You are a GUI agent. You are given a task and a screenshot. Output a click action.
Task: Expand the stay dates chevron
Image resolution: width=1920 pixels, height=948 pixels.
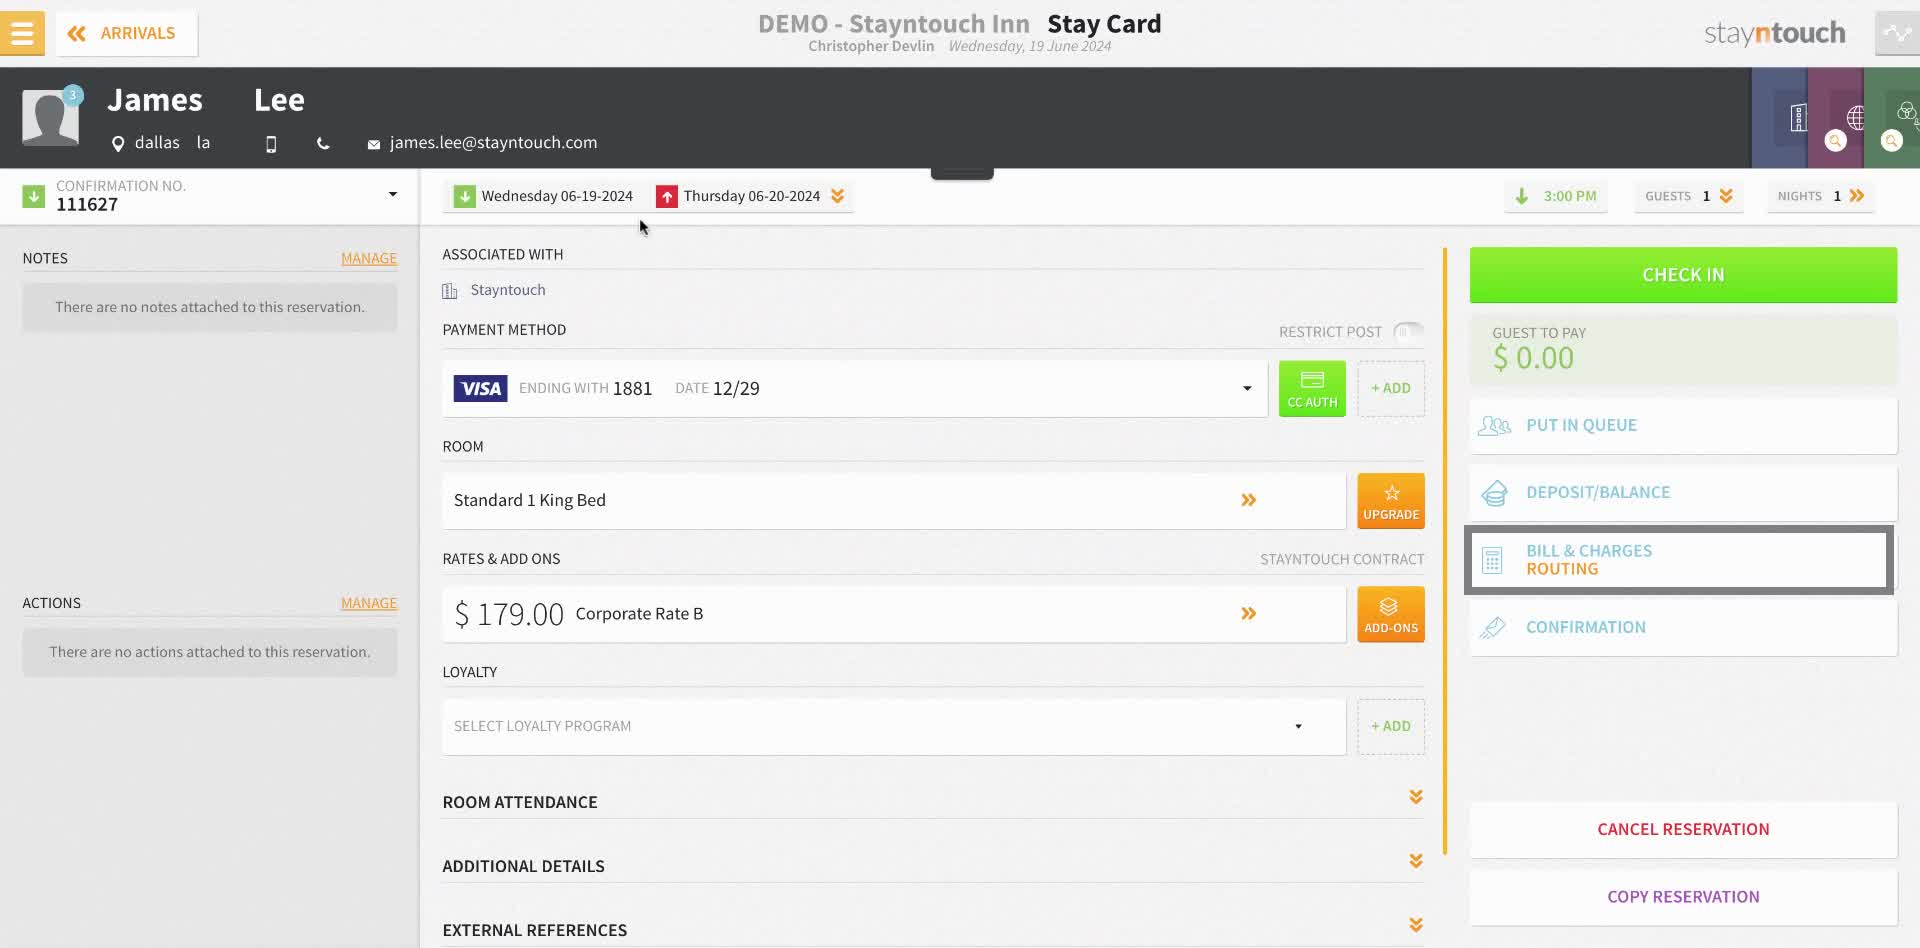[838, 196]
